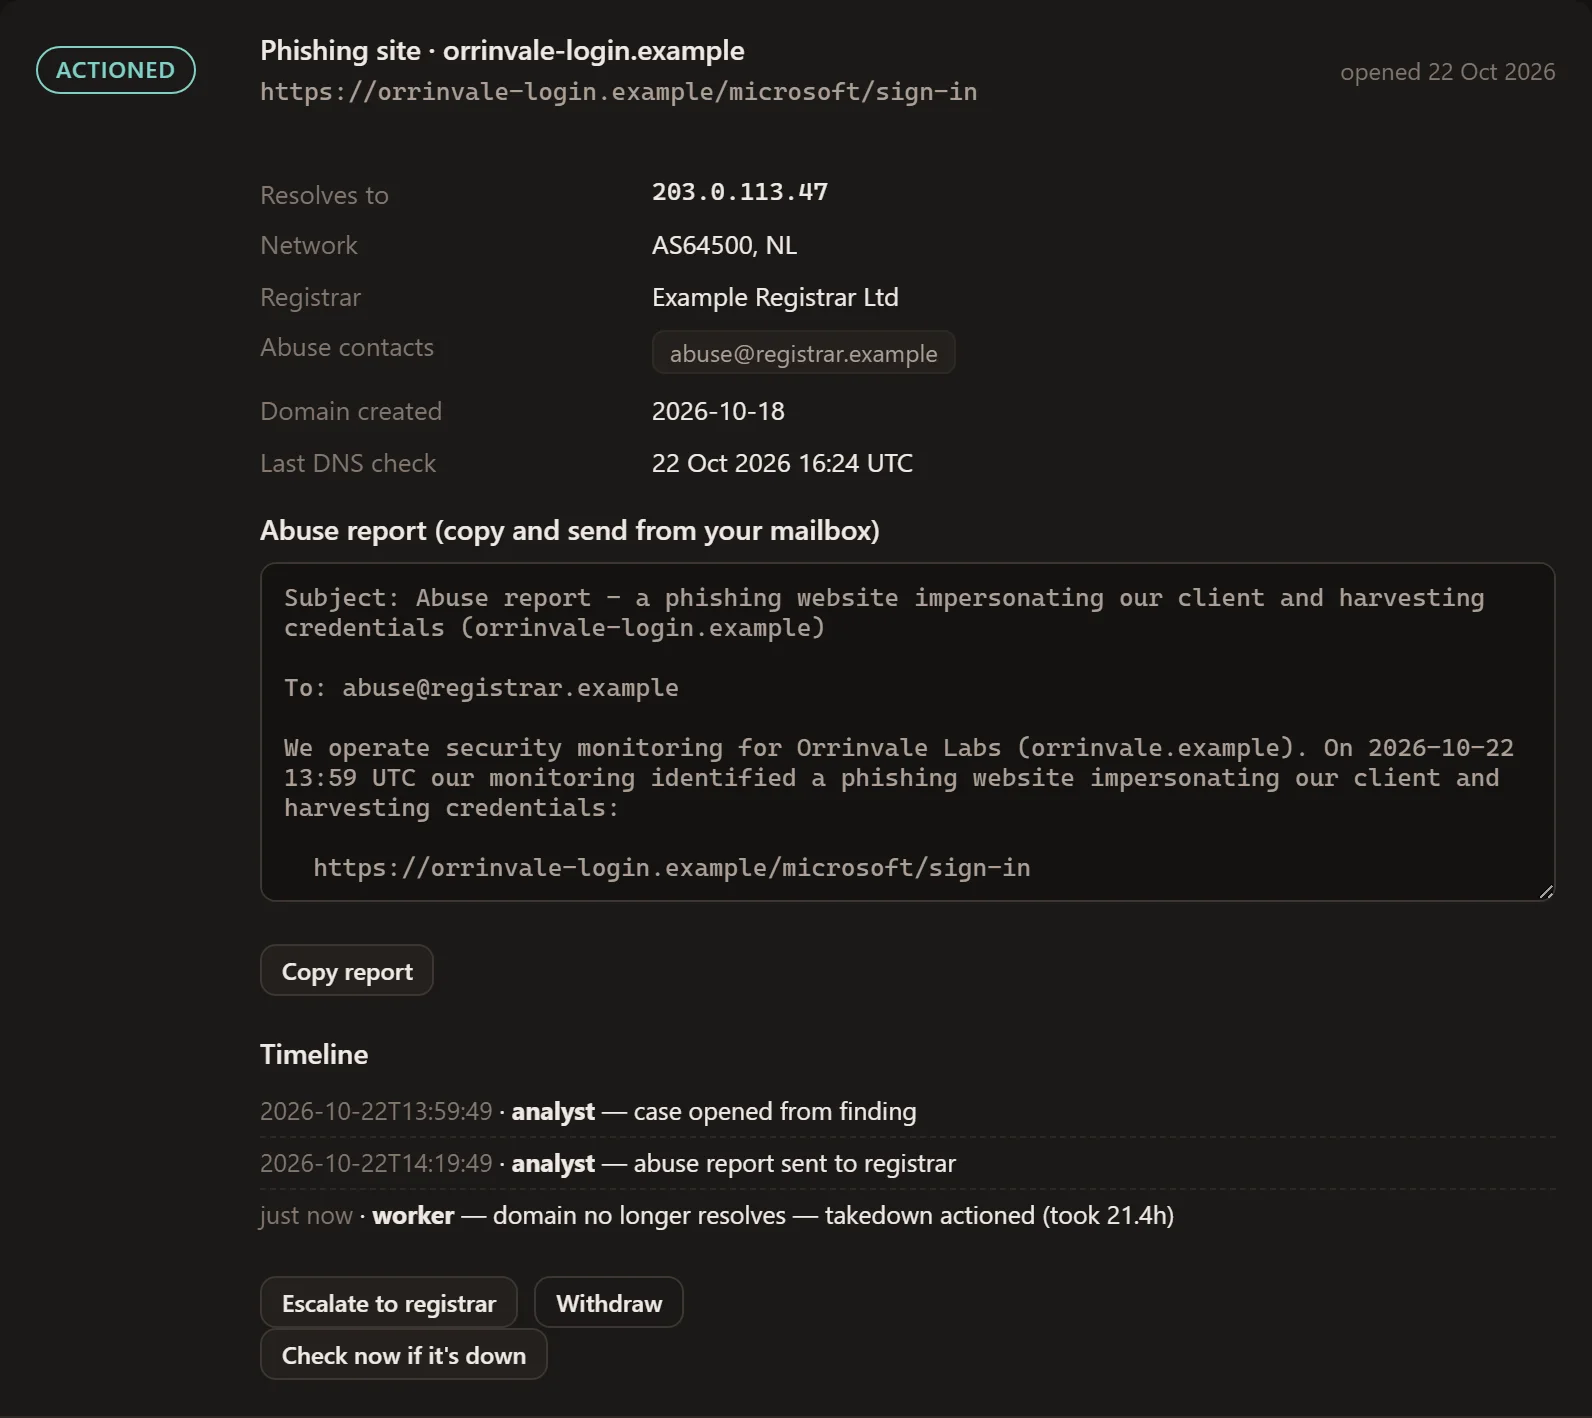Click the Last DNS check label
Screen dimensions: 1592x1418
348,463
